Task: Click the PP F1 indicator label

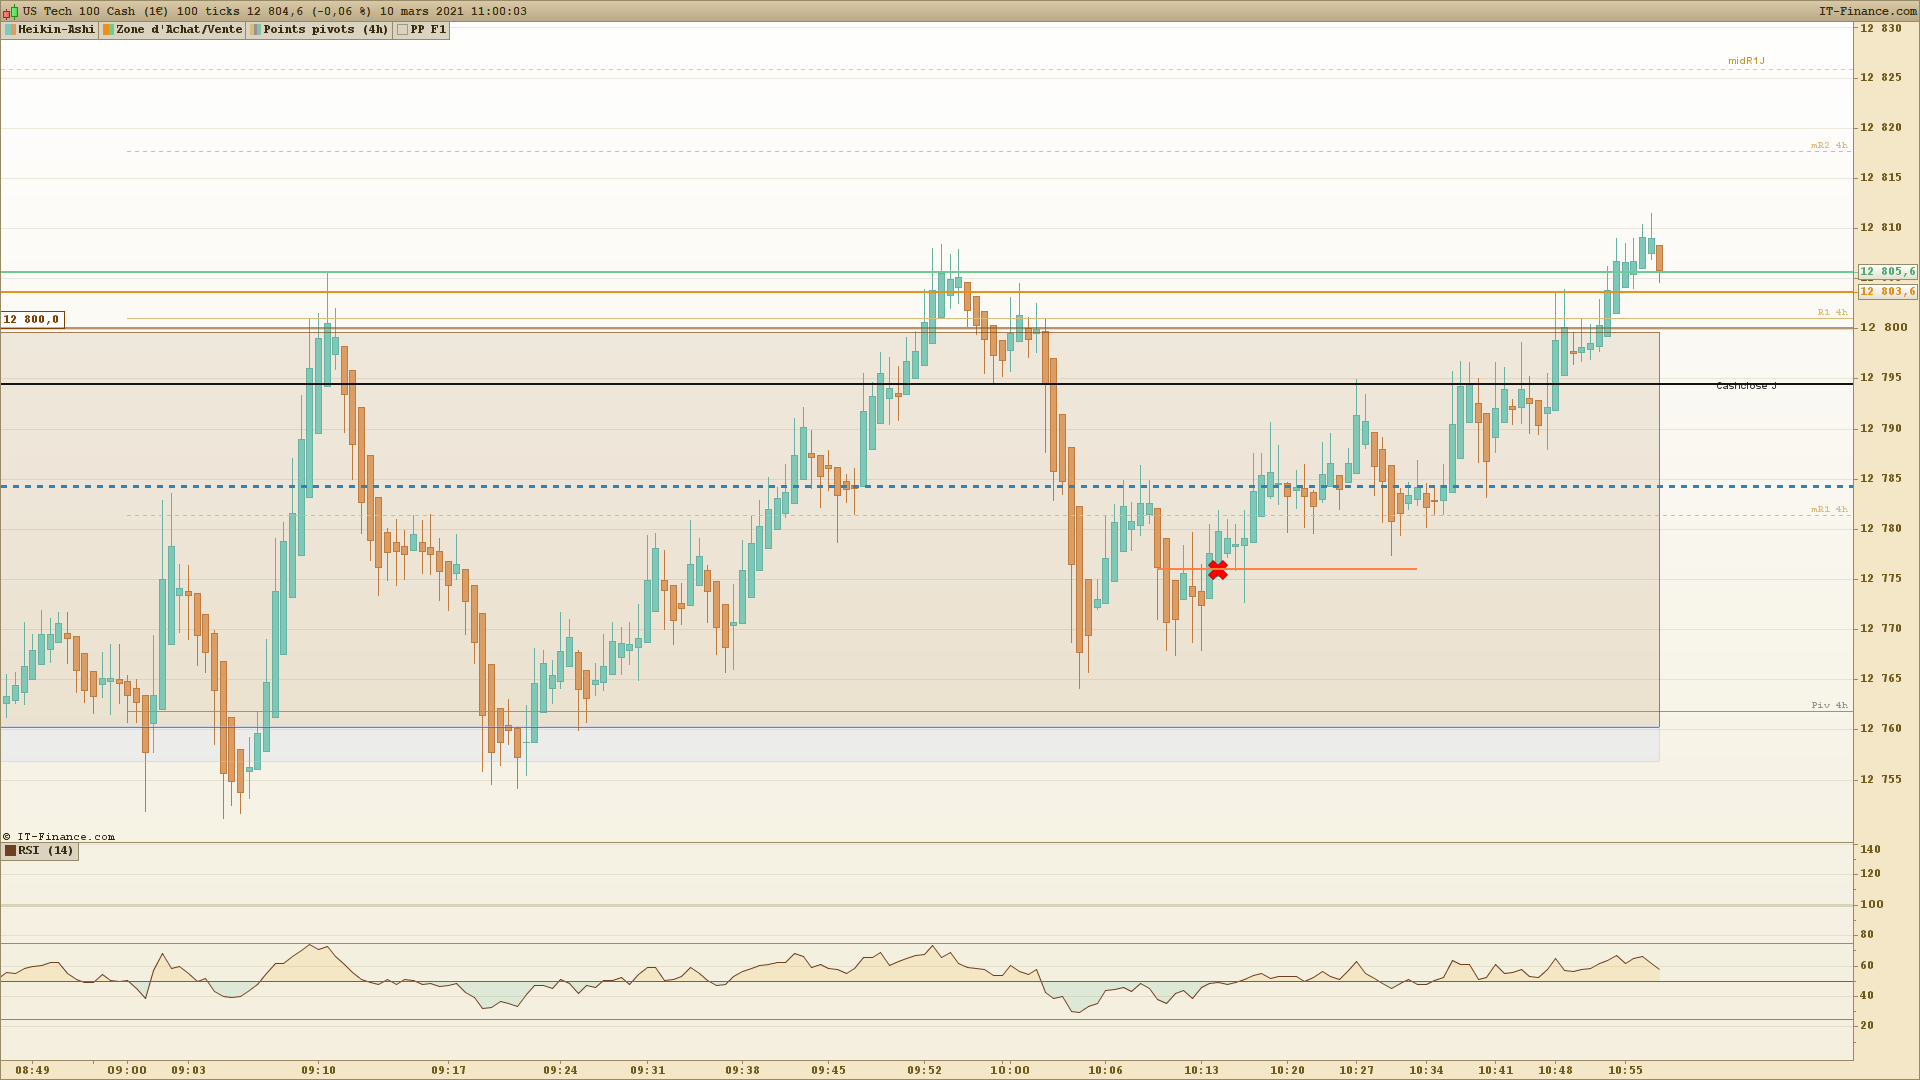Action: tap(428, 30)
